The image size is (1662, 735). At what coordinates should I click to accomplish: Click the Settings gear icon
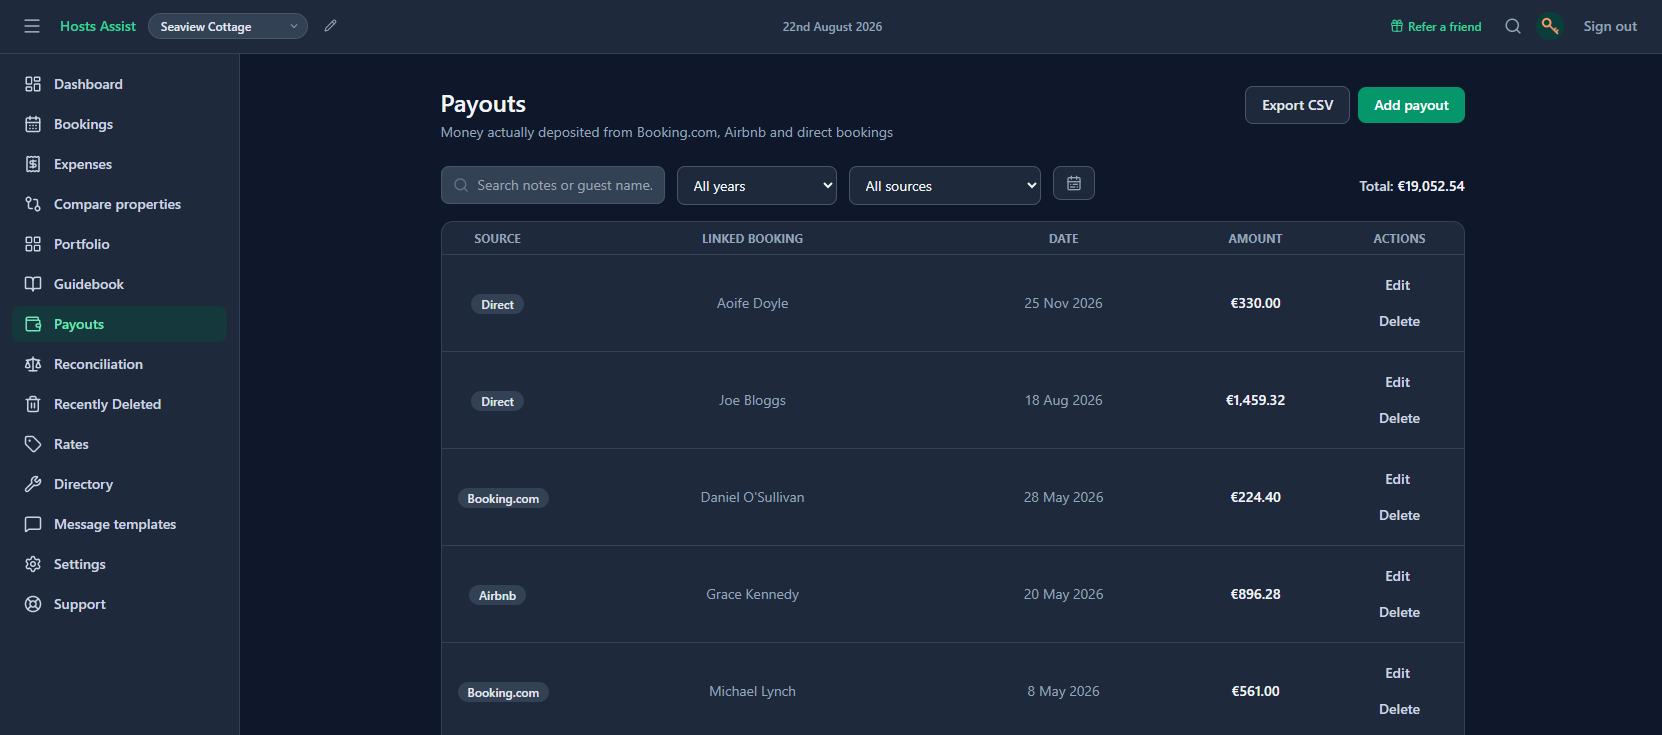tap(33, 564)
